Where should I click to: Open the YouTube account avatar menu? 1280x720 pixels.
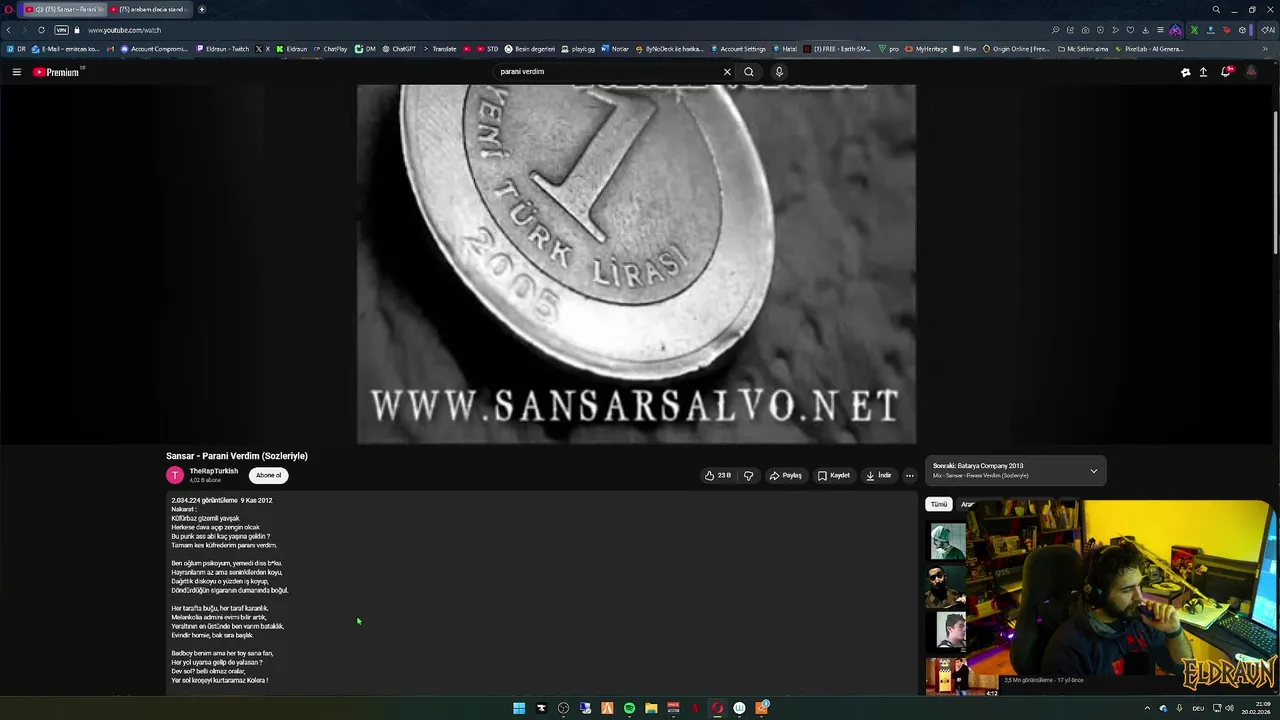point(1251,72)
